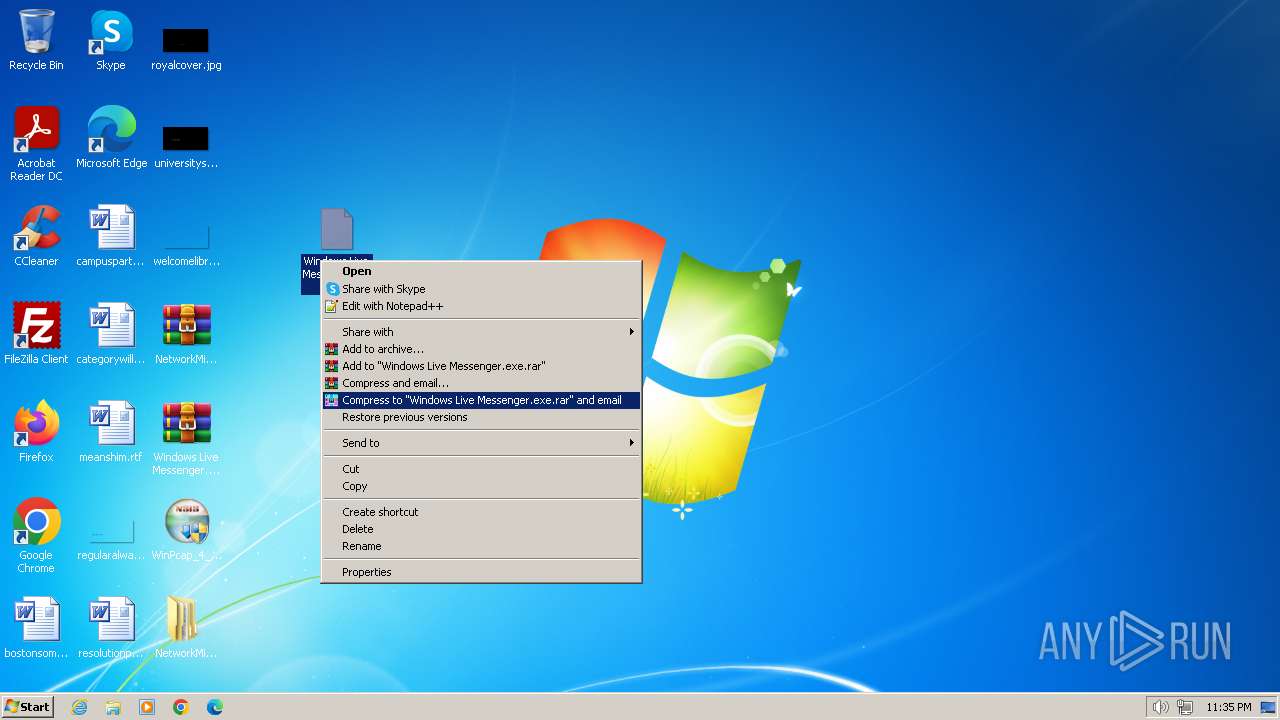Select the WinPcap installer icon
Screen dimensions: 1280x720
[186, 530]
